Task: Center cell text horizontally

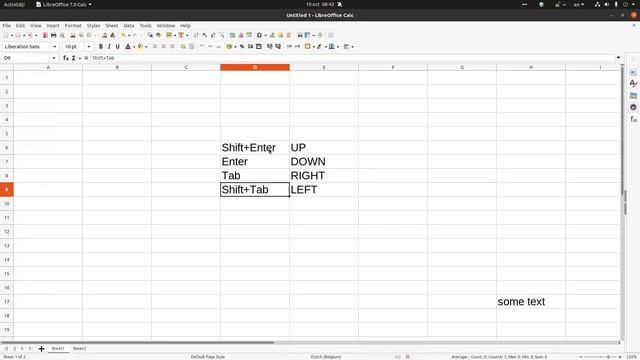Action: (x=164, y=47)
